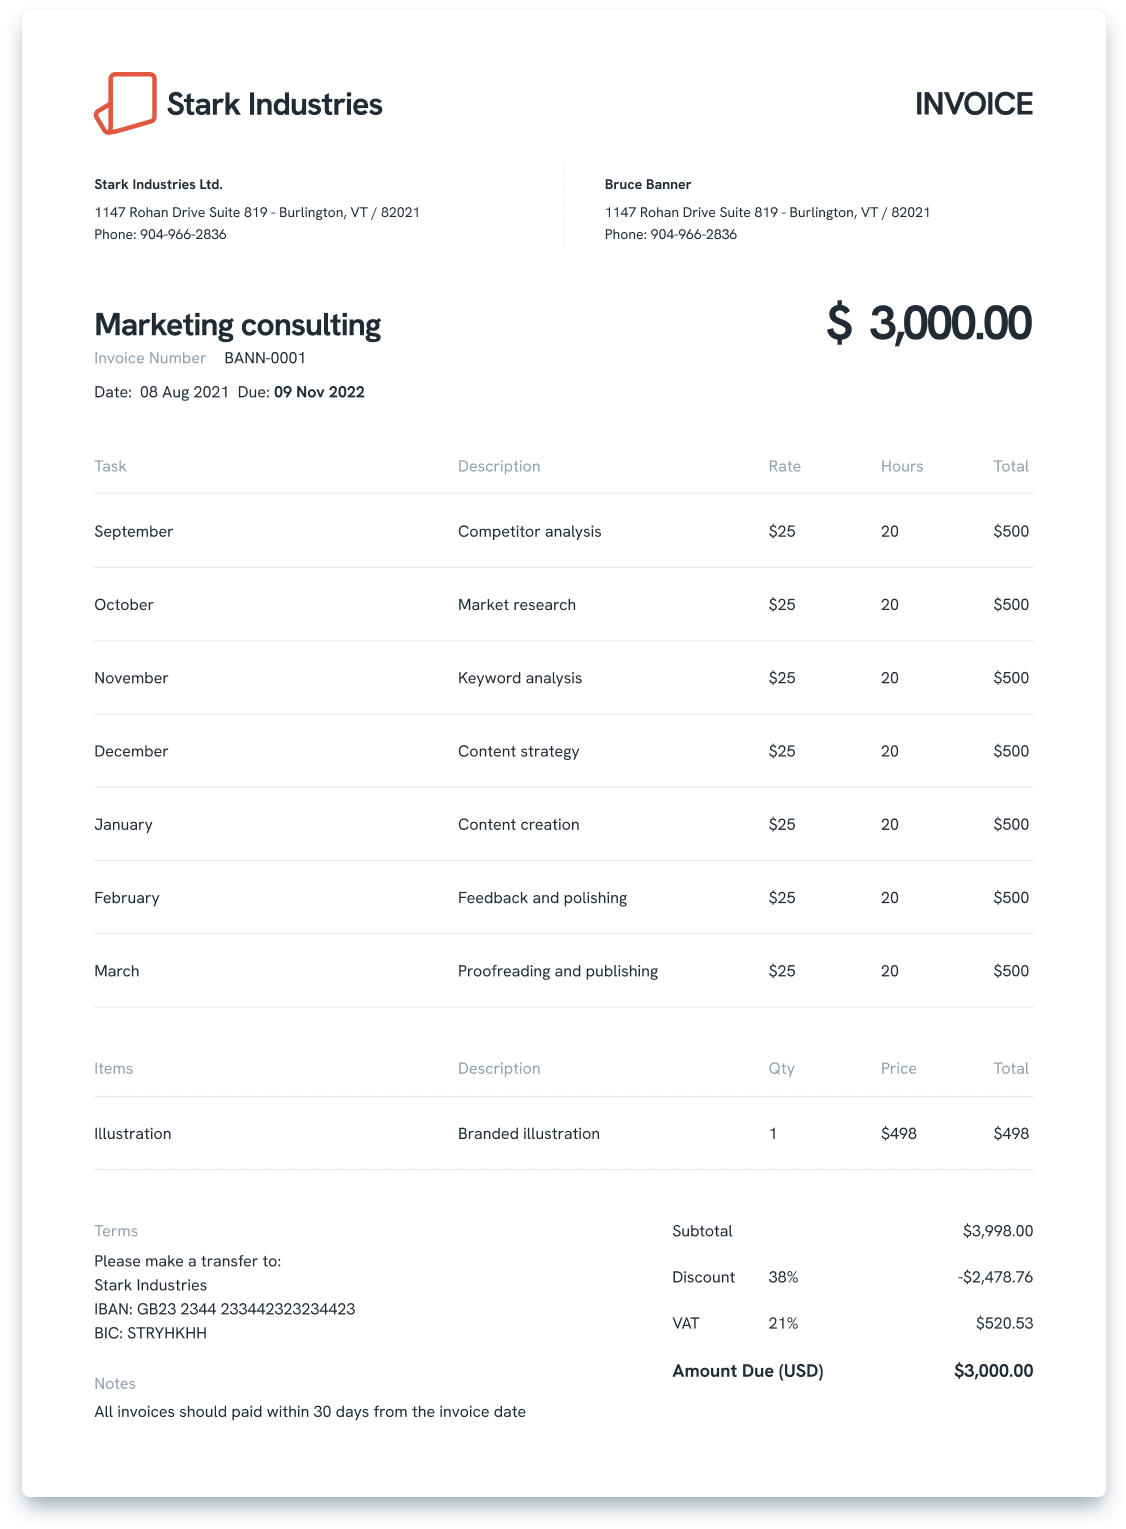
Task: Select the Illustration item row
Action: (563, 1133)
